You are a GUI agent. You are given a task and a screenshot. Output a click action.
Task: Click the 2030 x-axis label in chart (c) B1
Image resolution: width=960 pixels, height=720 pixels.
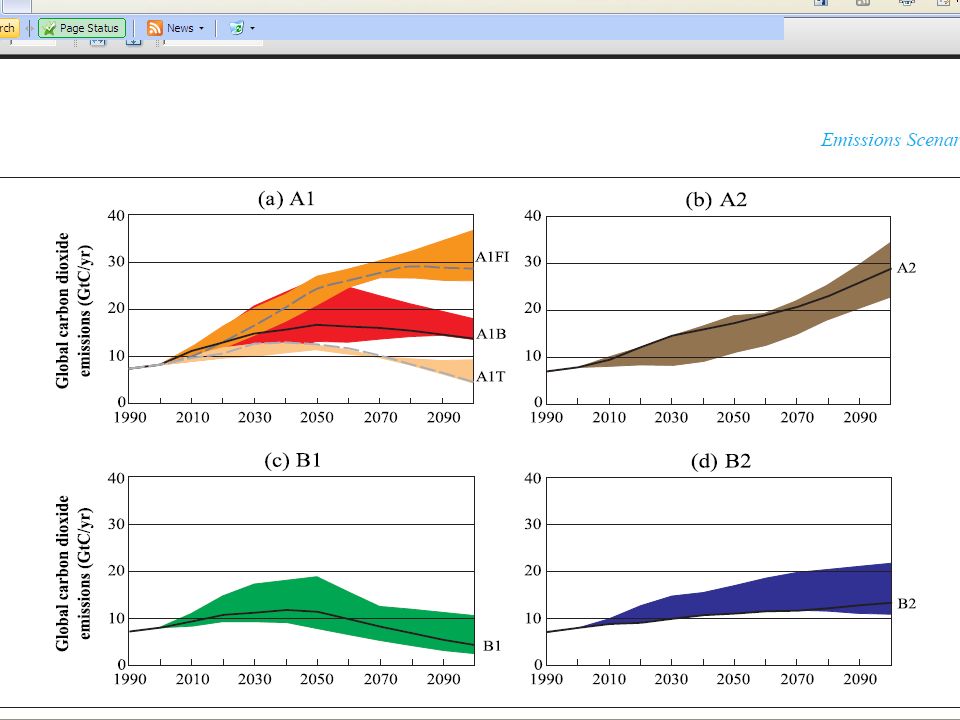(x=254, y=679)
